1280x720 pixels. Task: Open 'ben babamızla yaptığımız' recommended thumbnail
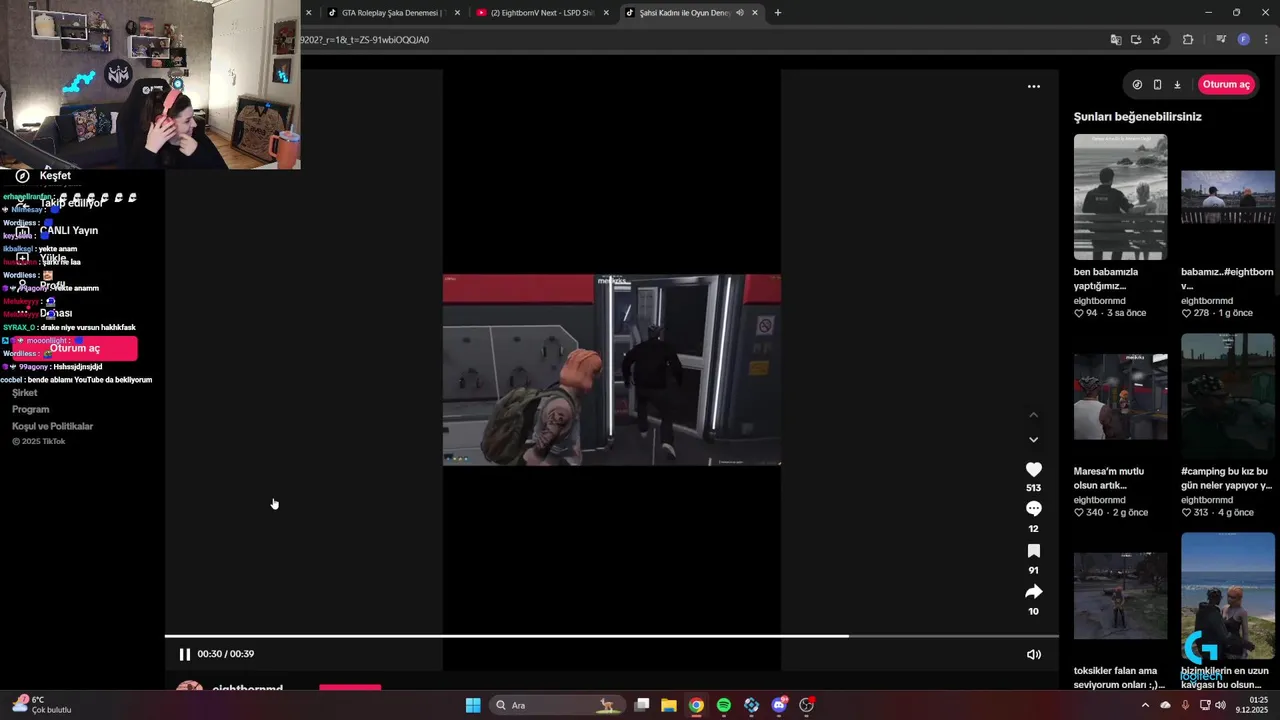pyautogui.click(x=1120, y=197)
